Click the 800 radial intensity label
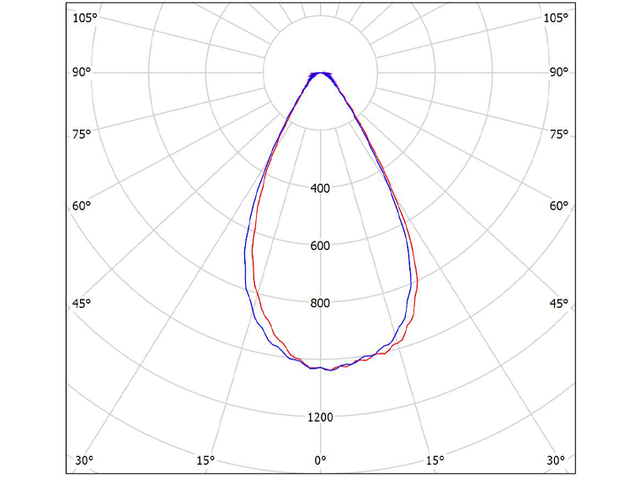Screen dimensions: 640x478 320,304
